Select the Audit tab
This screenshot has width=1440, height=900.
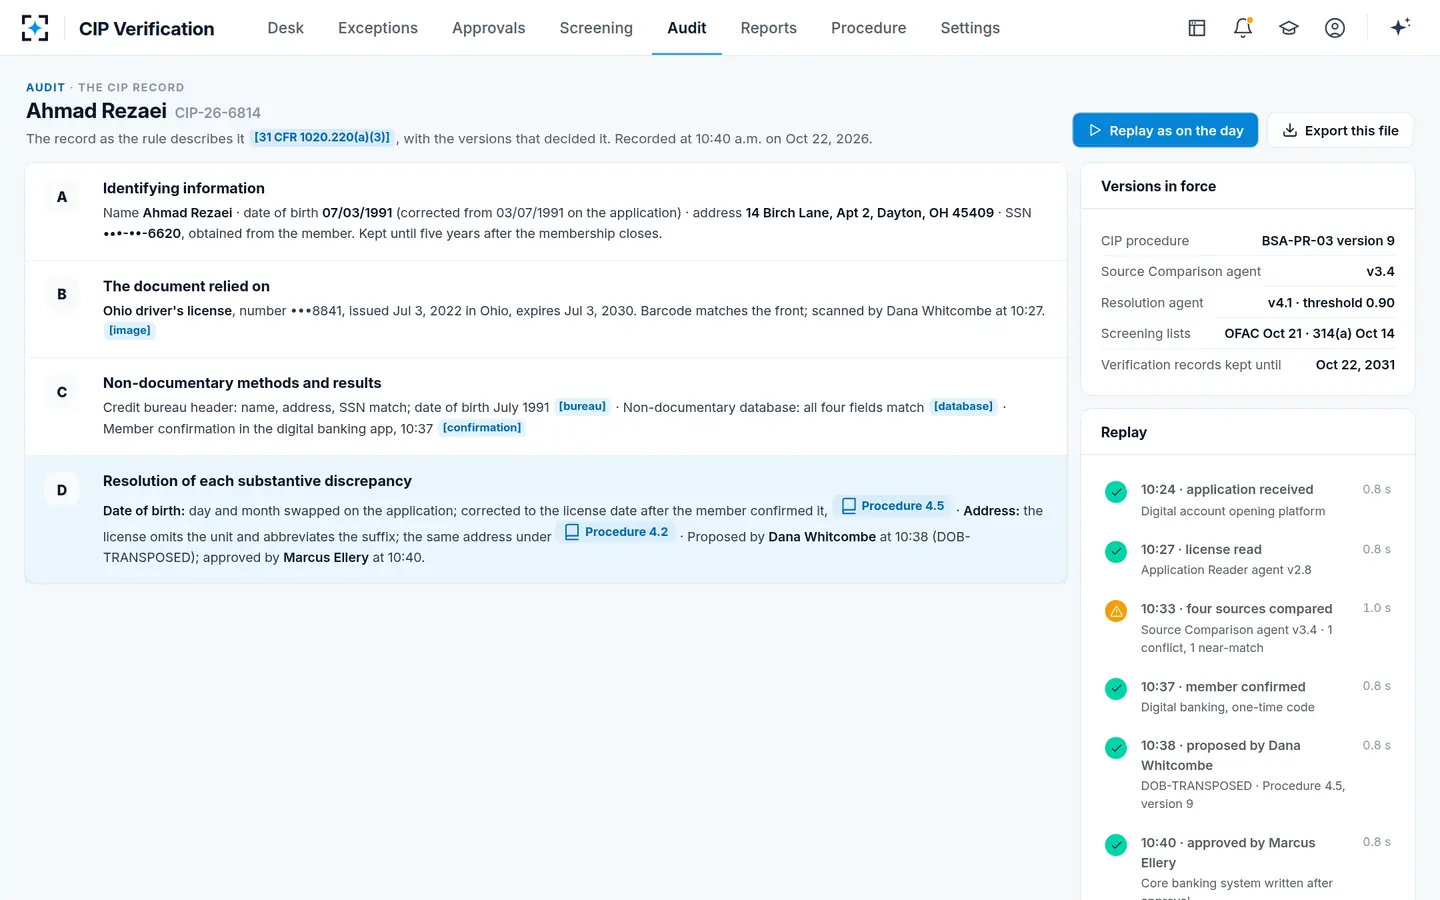coord(687,28)
